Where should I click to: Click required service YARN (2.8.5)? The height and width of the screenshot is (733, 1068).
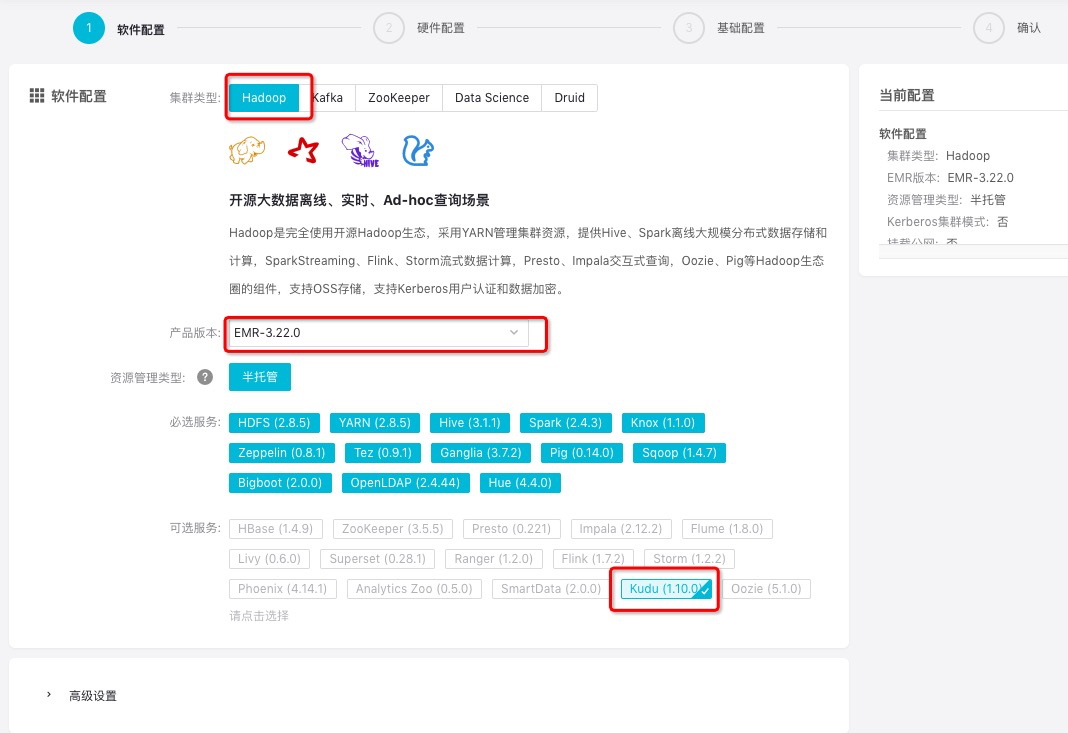(x=375, y=422)
